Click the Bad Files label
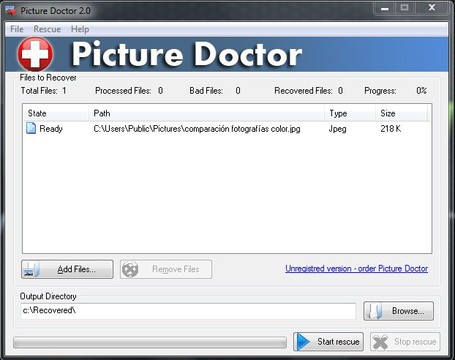 [x=206, y=91]
